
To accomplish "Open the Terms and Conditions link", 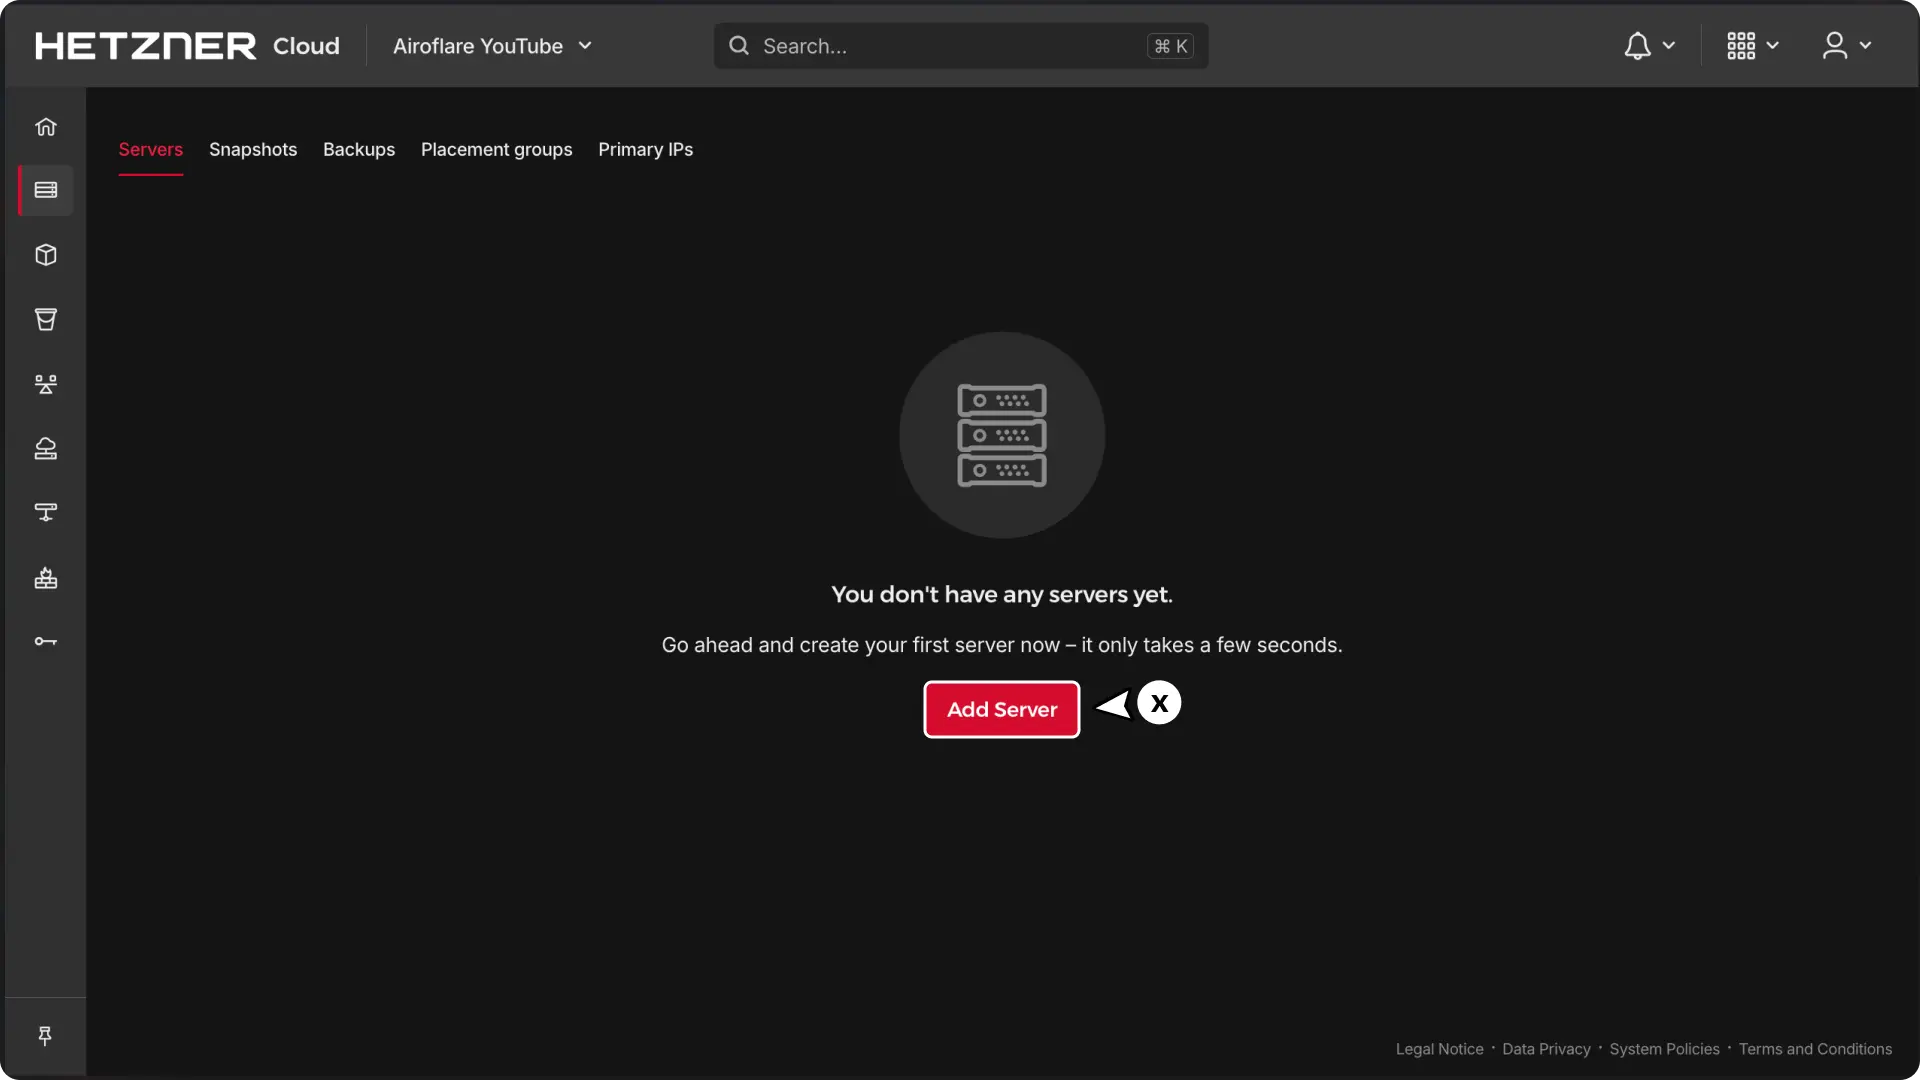I will pos(1815,1049).
